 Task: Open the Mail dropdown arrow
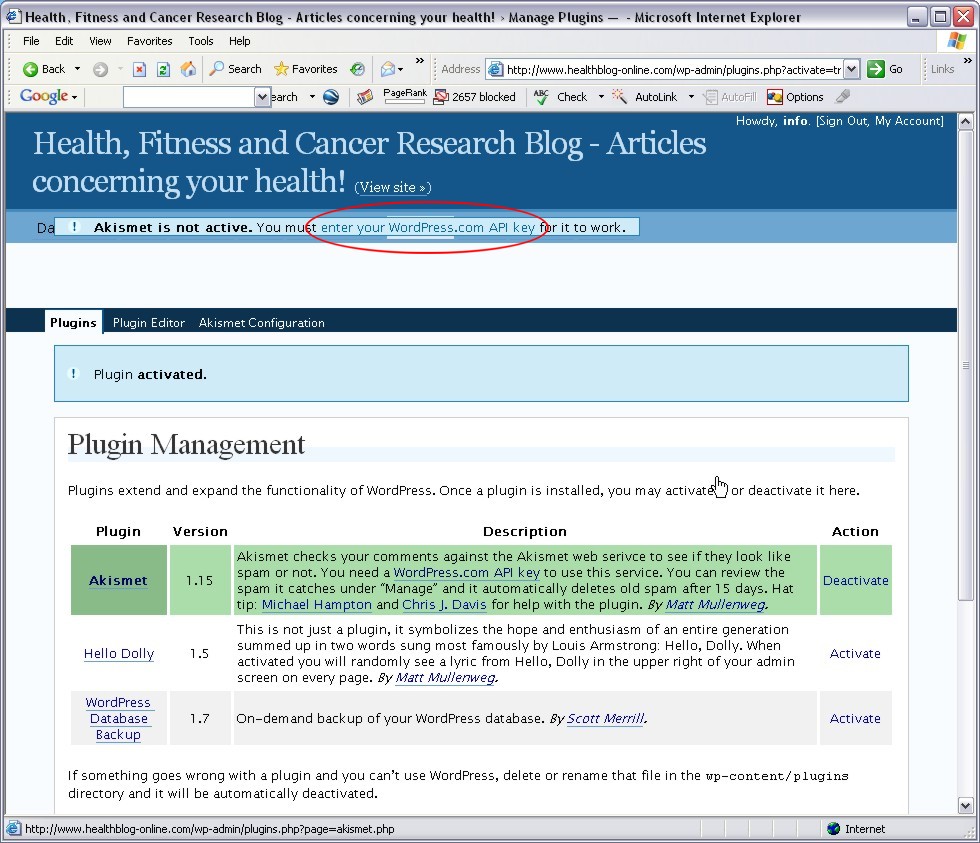coord(401,69)
